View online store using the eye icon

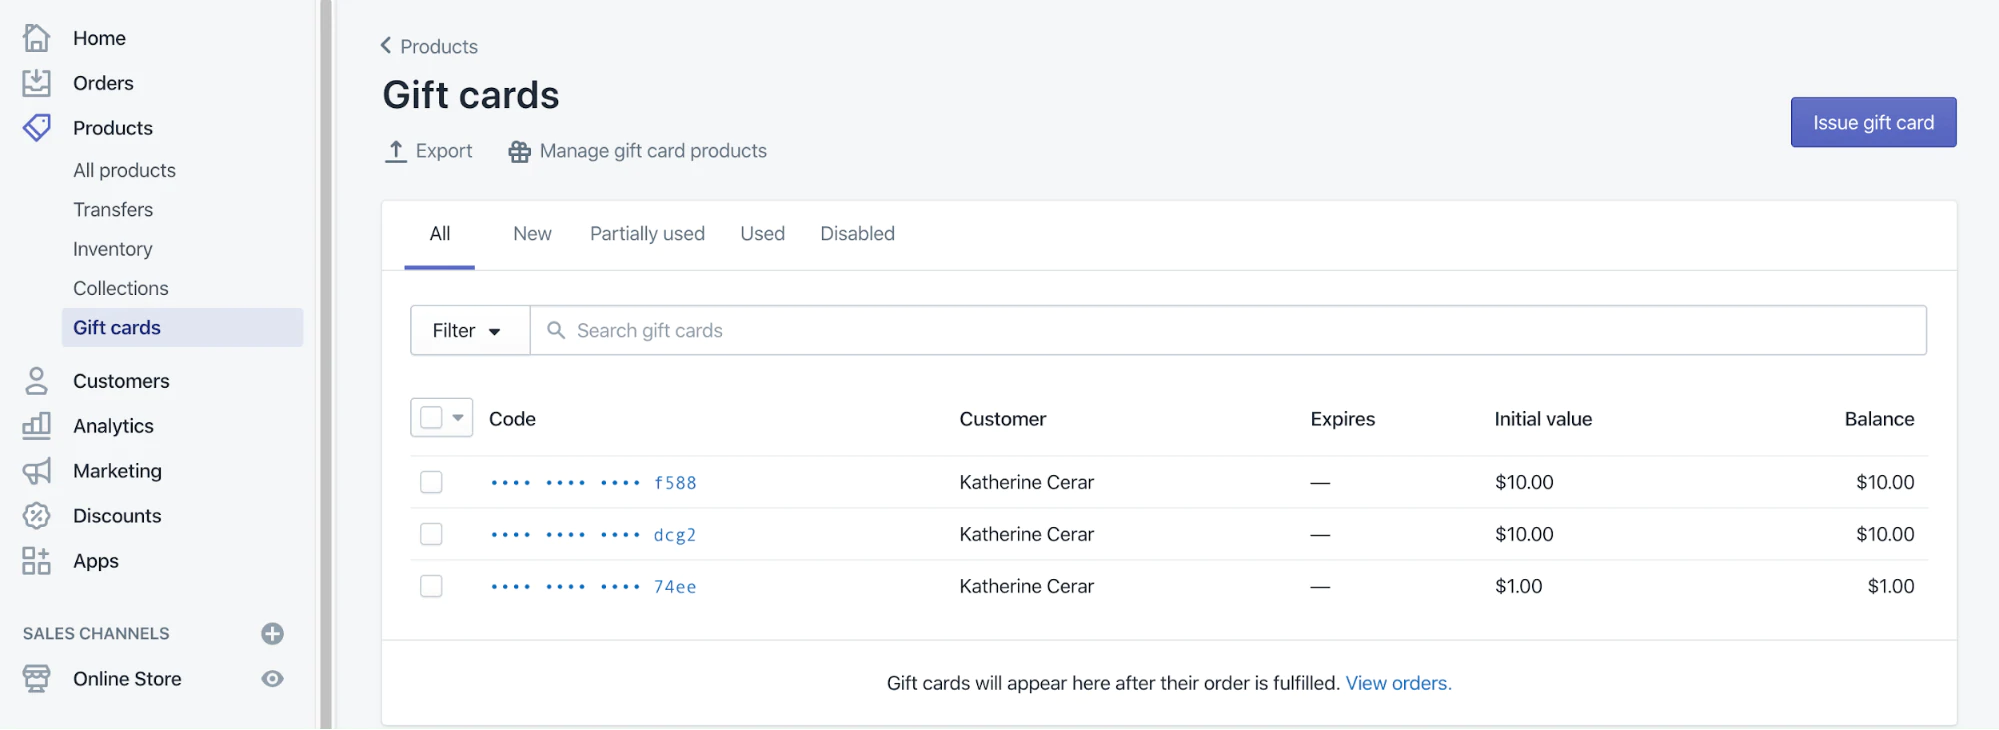tap(272, 679)
